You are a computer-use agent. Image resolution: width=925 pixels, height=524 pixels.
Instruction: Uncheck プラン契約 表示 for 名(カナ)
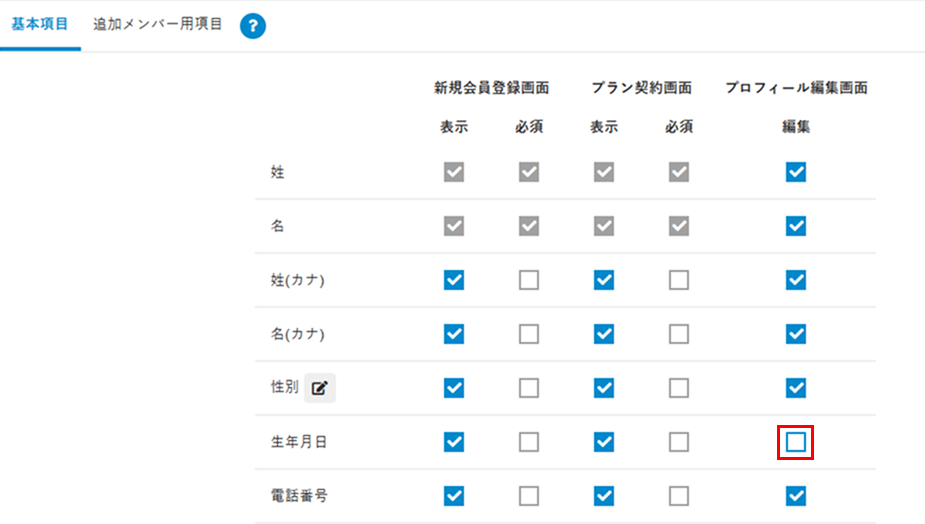(603, 334)
